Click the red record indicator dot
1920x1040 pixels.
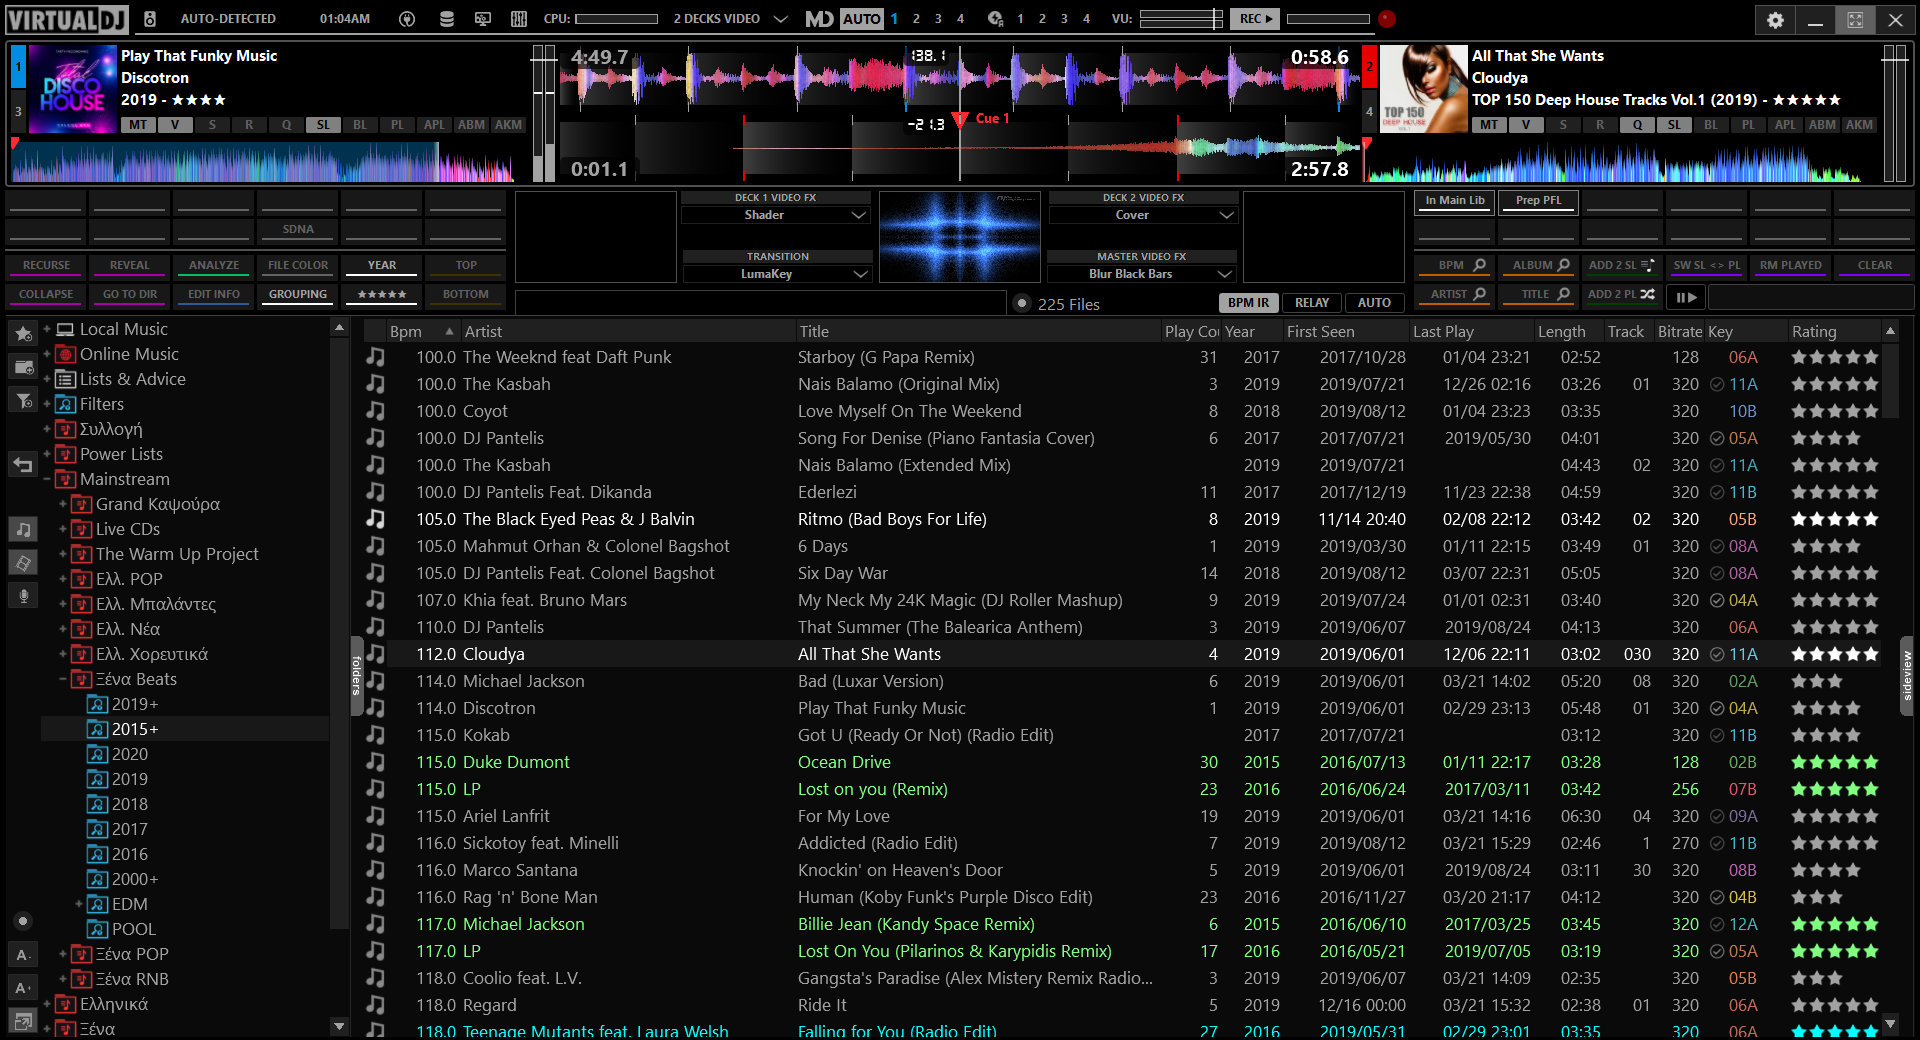[1386, 18]
